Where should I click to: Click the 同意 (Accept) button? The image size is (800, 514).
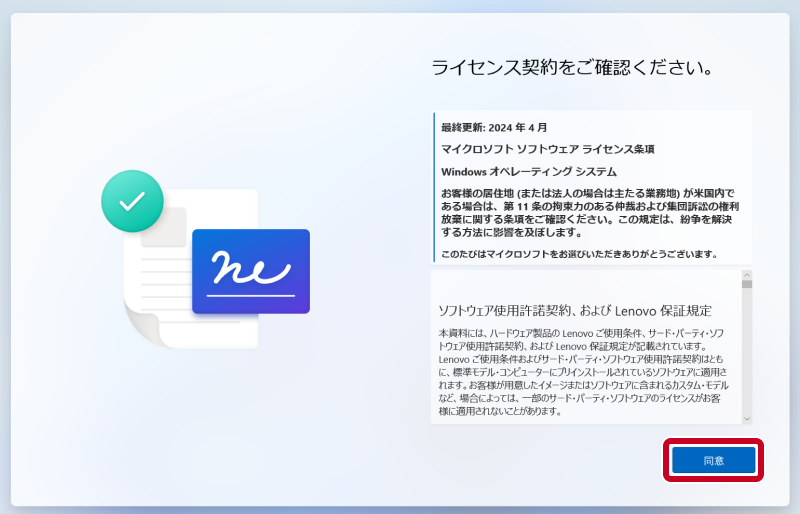coord(713,460)
